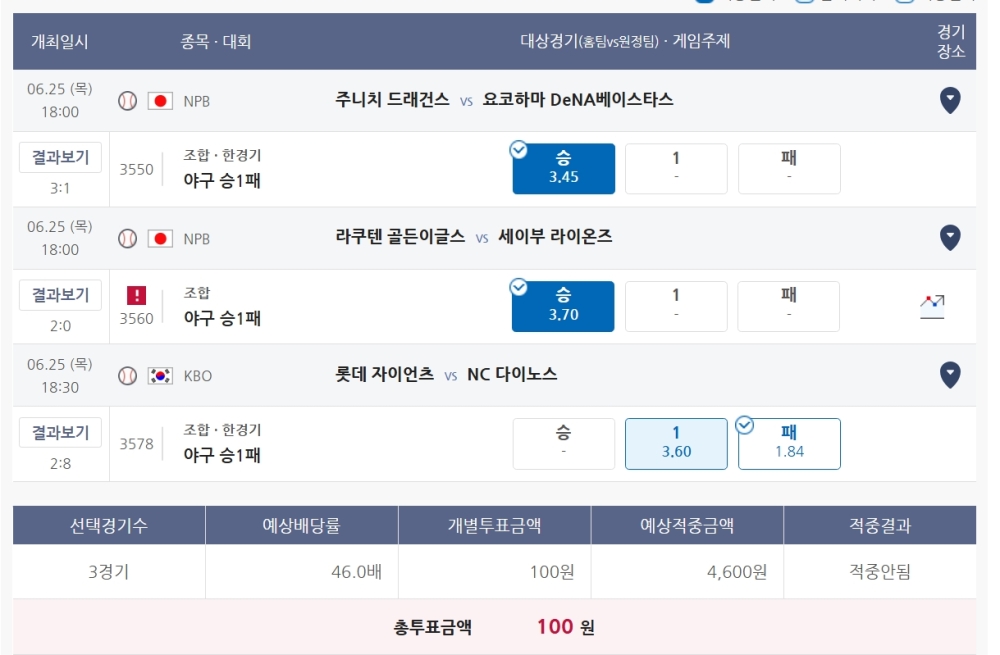Click the Japan flag on the first NPB row
Screen dimensions: 1000x655
click(160, 101)
